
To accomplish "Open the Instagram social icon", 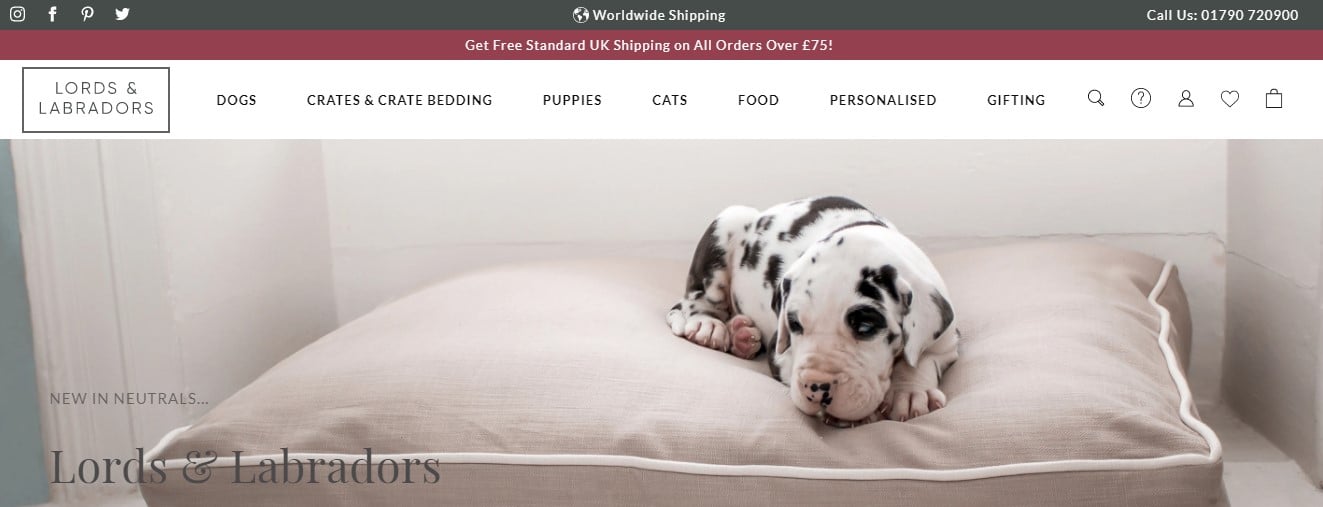I will [17, 14].
